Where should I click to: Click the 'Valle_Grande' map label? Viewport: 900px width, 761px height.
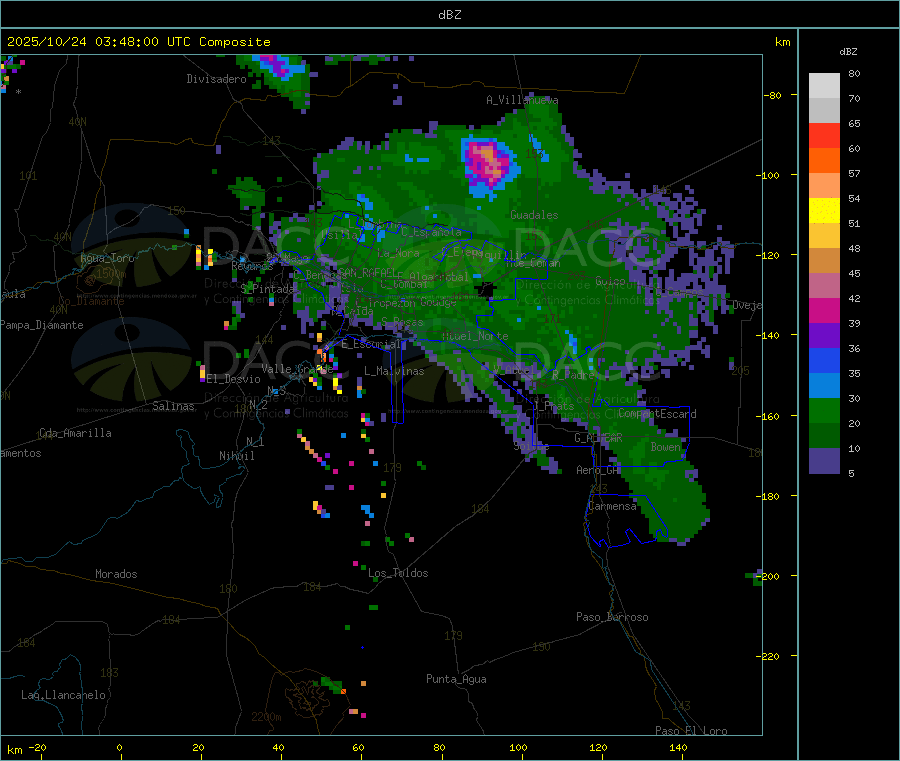[x=297, y=369]
